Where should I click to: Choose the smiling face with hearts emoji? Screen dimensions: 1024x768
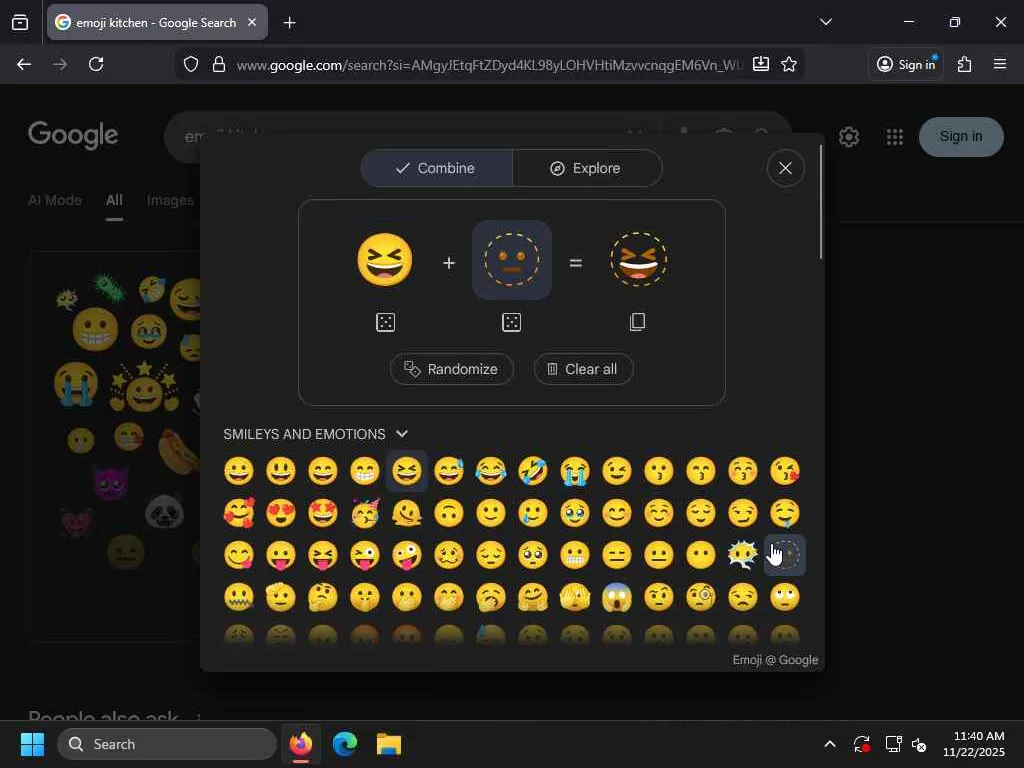(x=239, y=513)
